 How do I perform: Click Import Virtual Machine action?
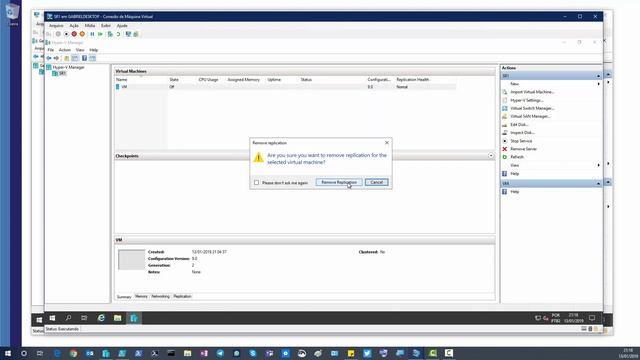pyautogui.click(x=532, y=92)
